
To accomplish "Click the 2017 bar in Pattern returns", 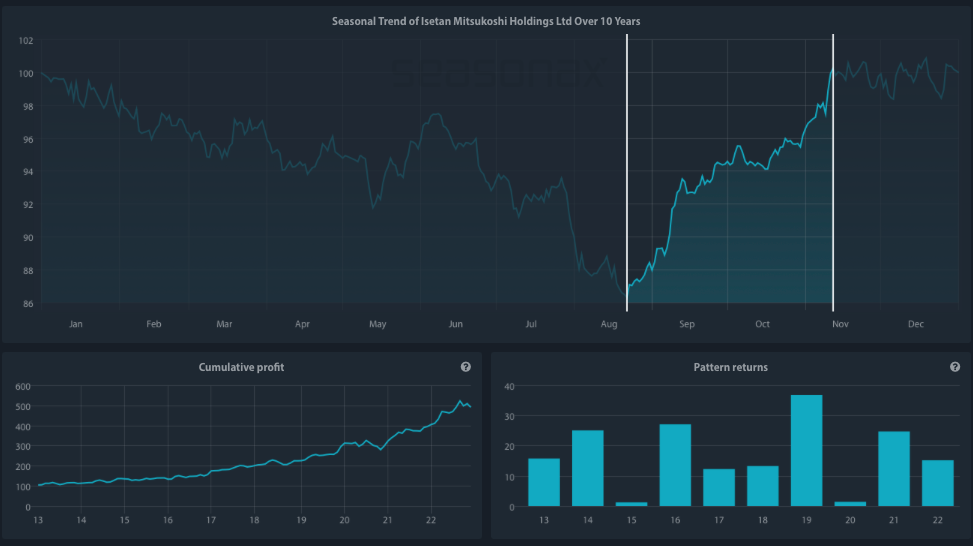I will pyautogui.click(x=719, y=488).
